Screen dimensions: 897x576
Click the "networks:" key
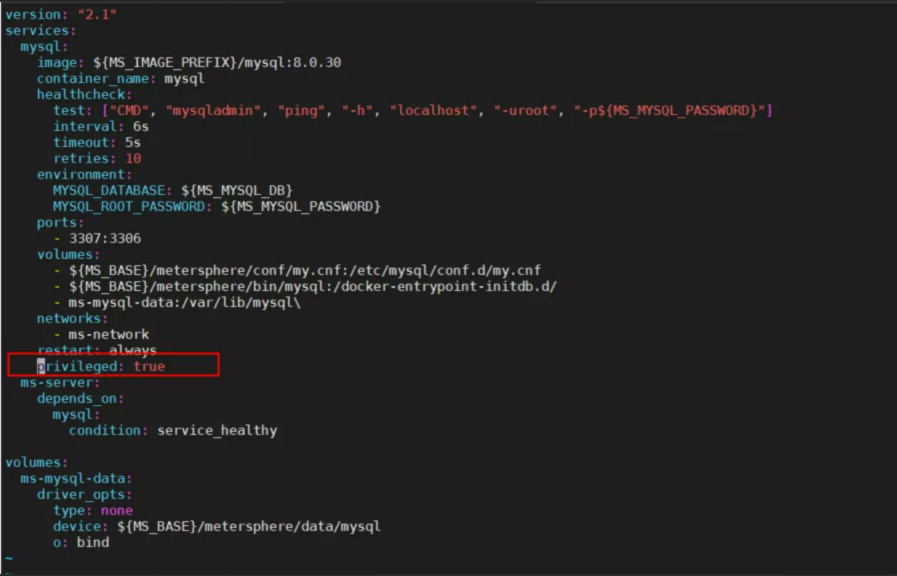click(x=73, y=319)
